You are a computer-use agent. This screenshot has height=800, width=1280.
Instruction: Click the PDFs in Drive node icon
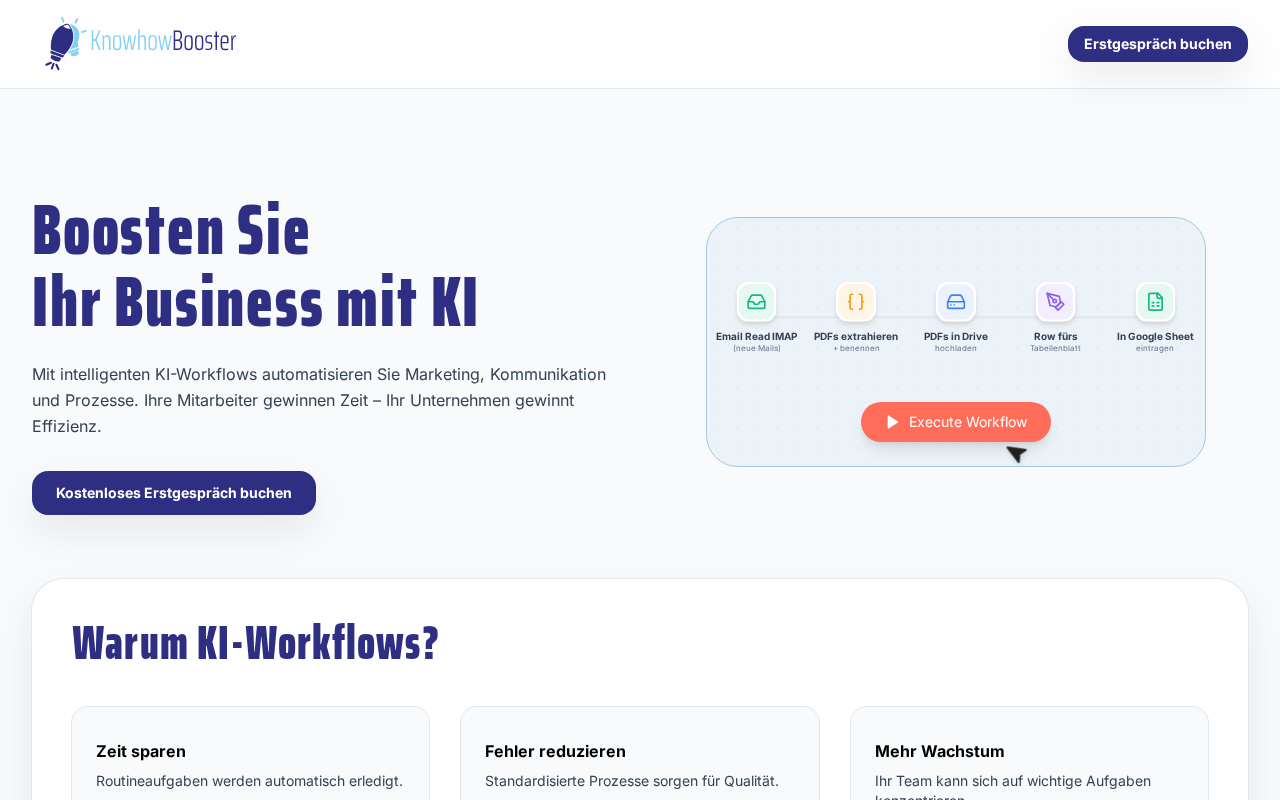(956, 302)
